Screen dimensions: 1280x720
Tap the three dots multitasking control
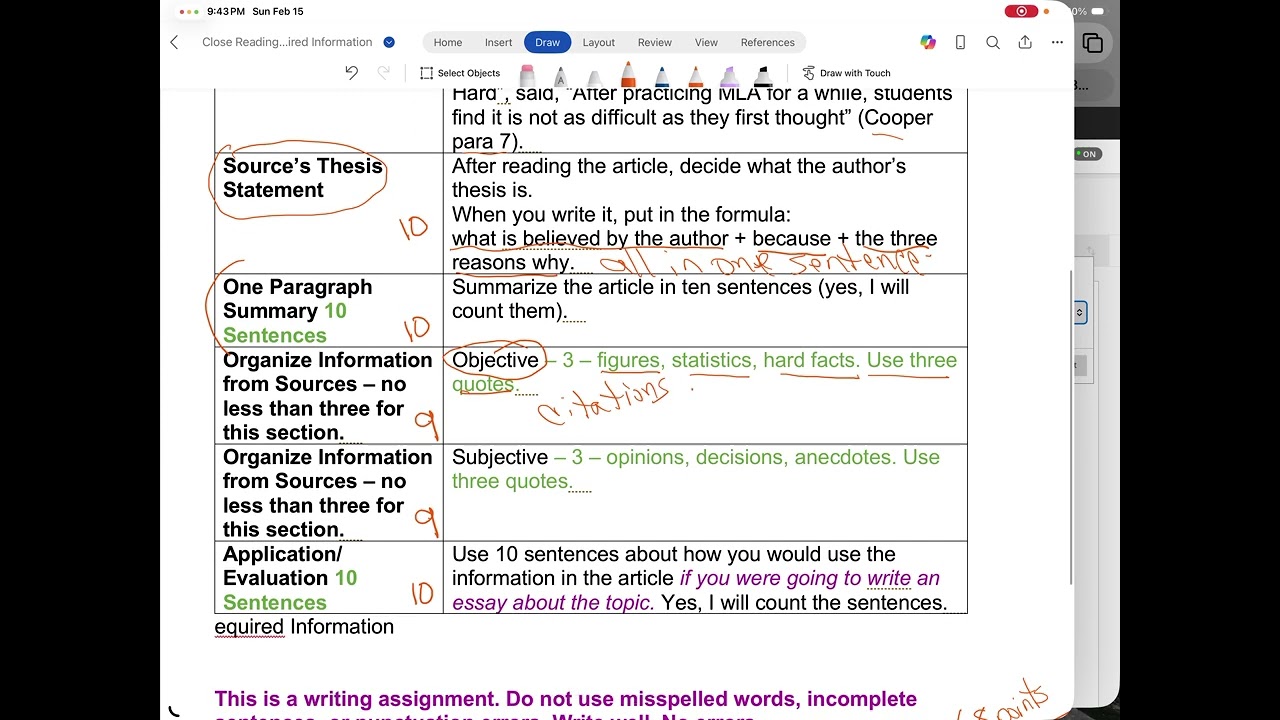[189, 12]
